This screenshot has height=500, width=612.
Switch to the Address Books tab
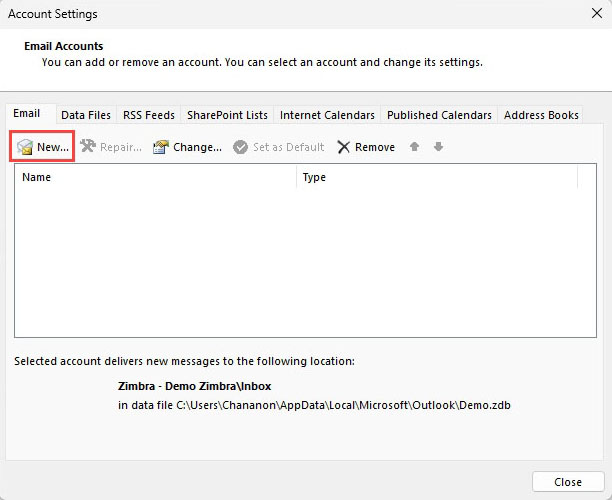click(541, 115)
